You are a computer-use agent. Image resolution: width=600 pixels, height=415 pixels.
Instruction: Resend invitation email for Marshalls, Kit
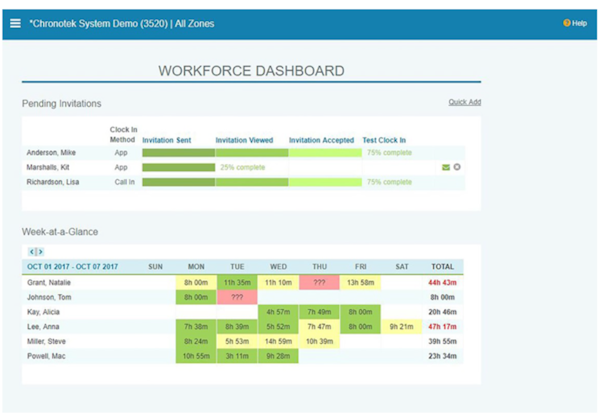pyautogui.click(x=446, y=167)
